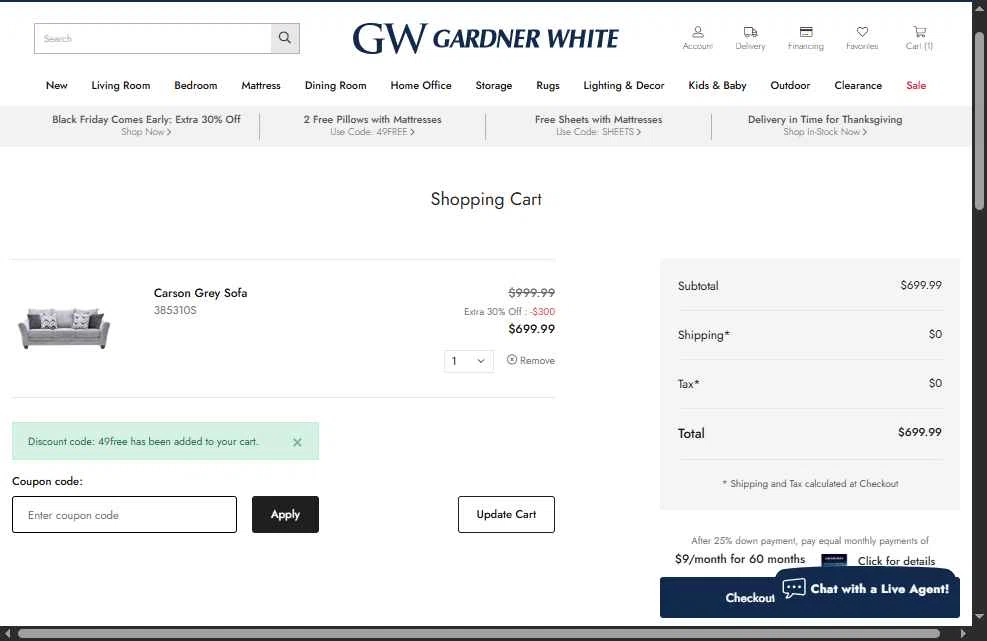The image size is (987, 641).
Task: Open the quantity dropdown for the sofa
Action: [469, 361]
